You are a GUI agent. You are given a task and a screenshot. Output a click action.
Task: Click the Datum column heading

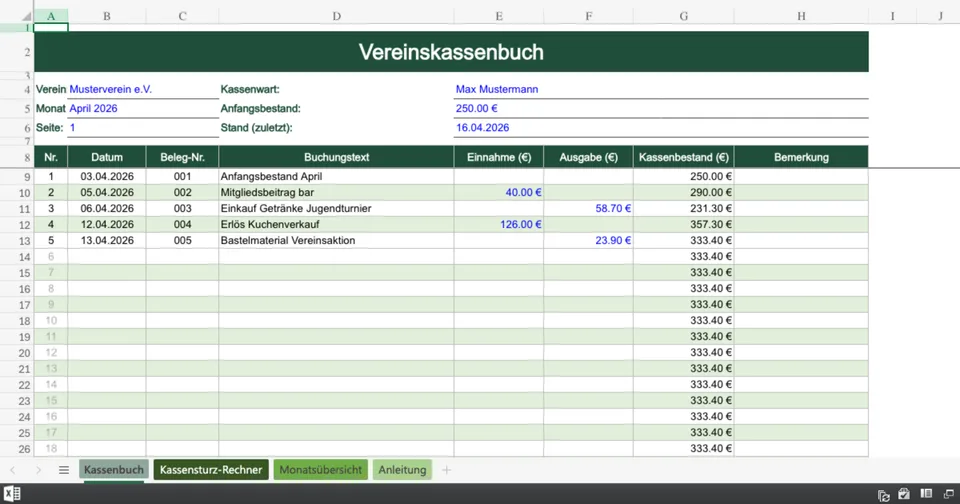(107, 157)
